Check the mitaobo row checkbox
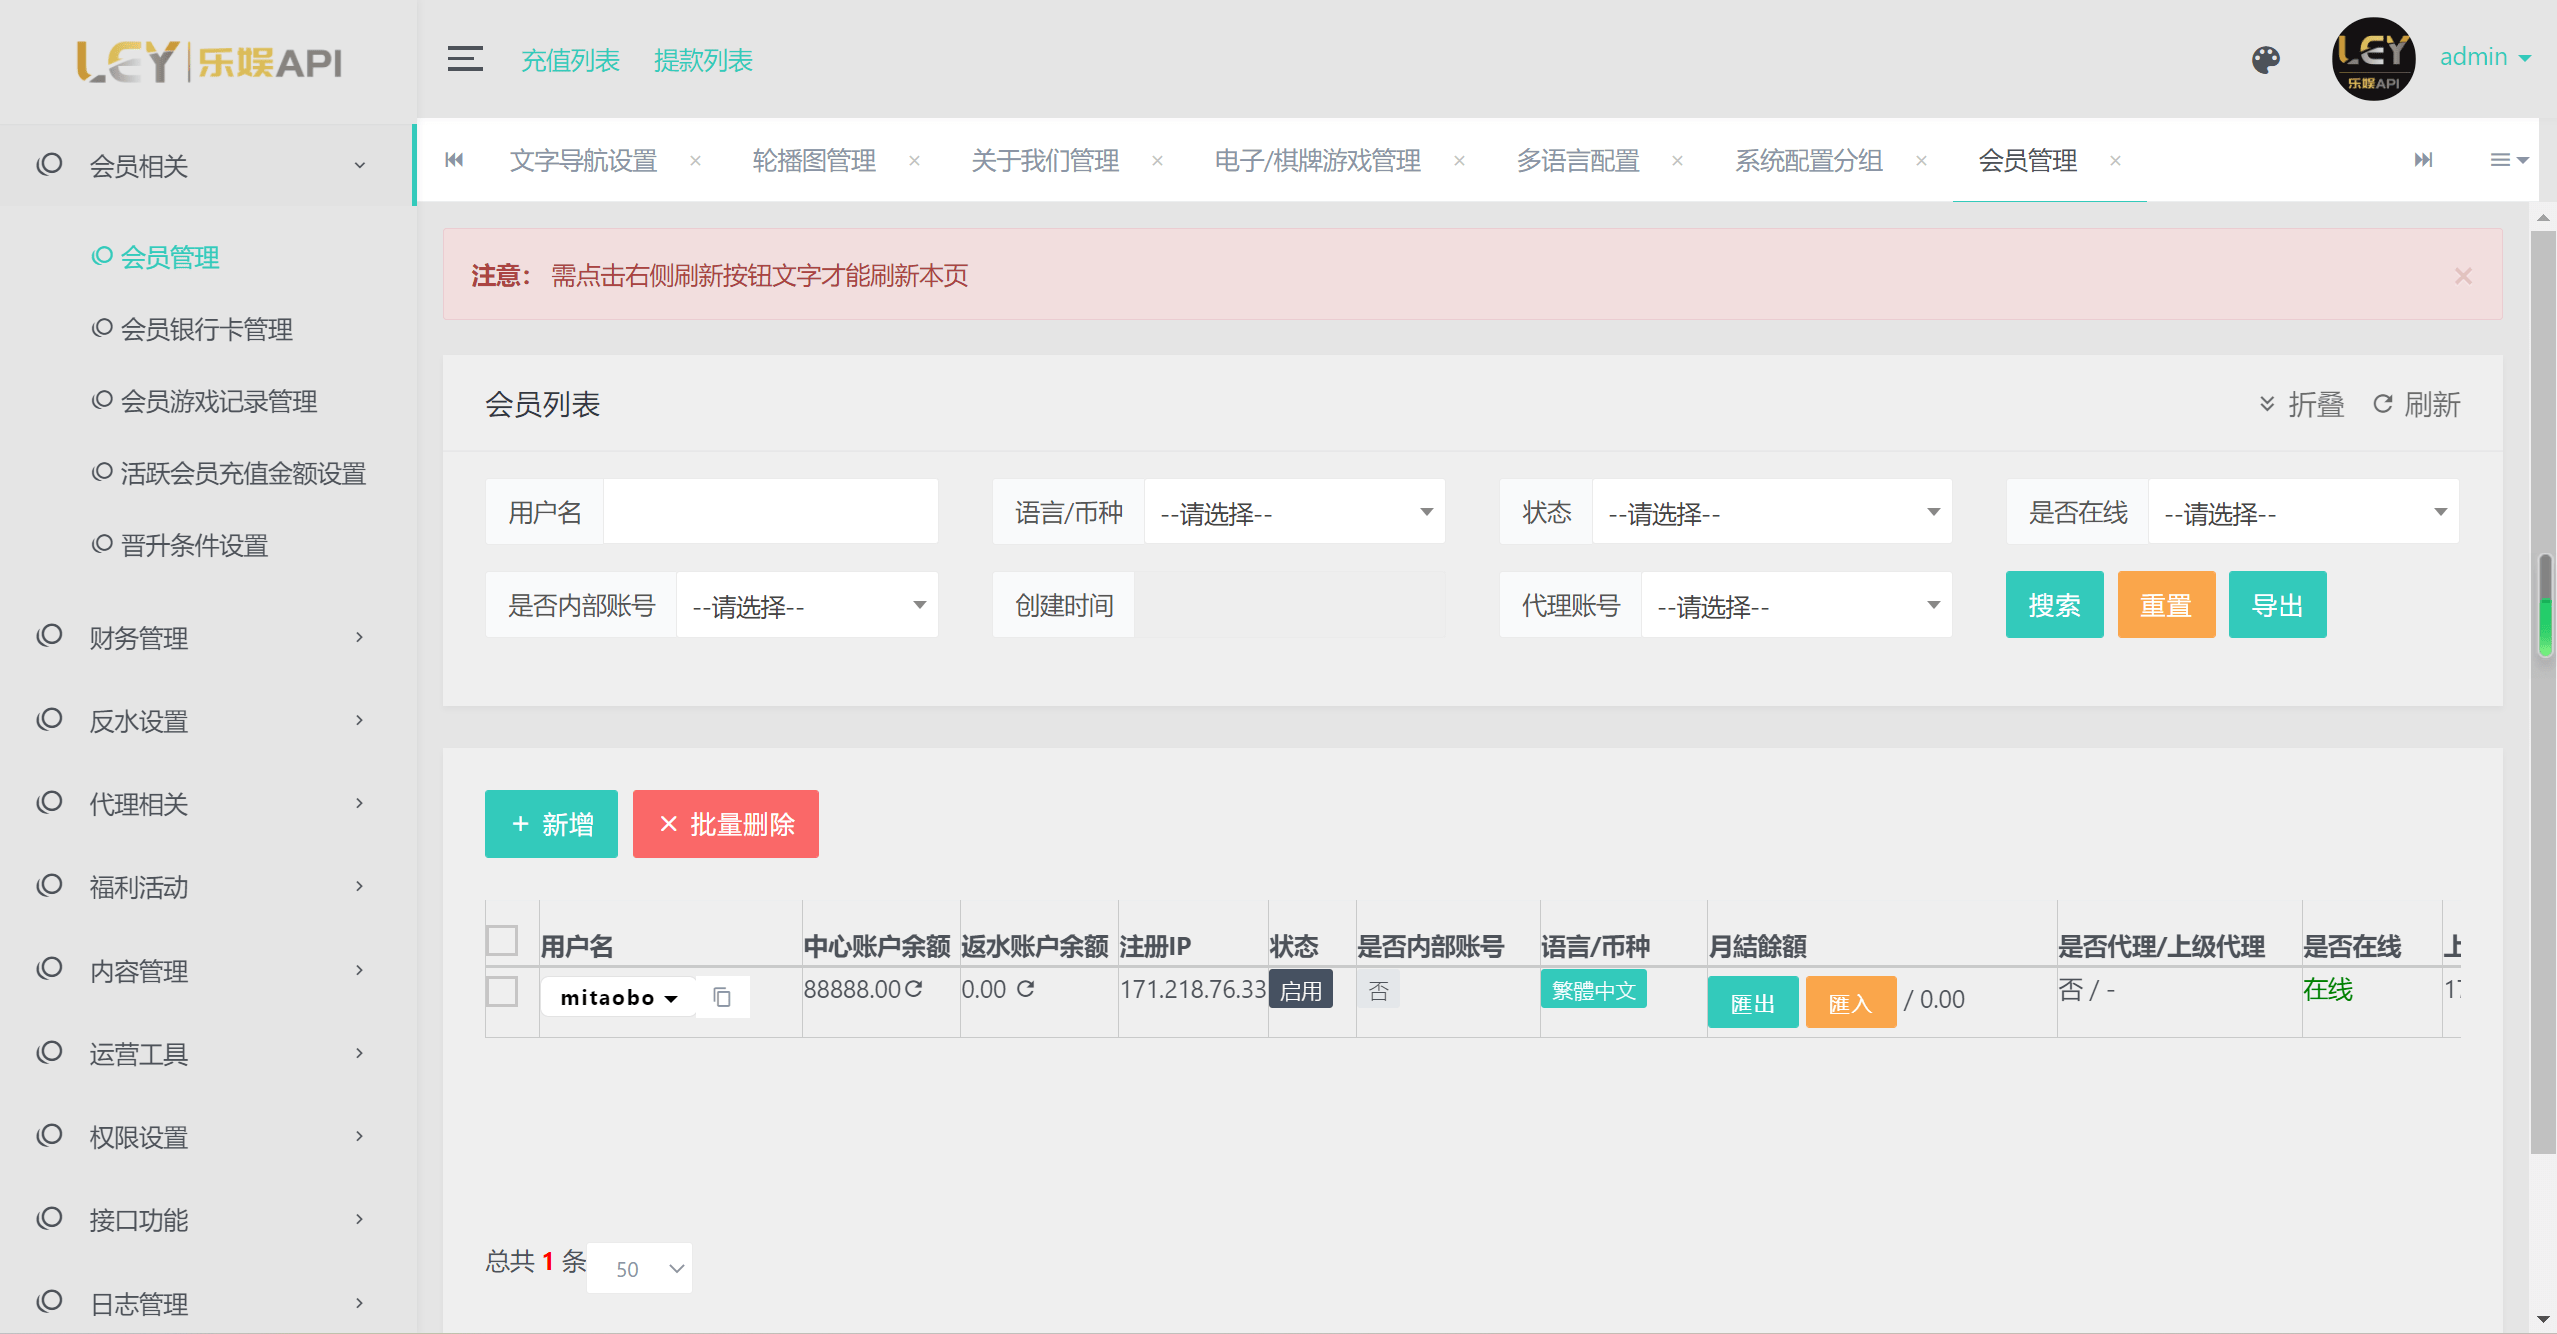The image size is (2557, 1334). (x=502, y=992)
